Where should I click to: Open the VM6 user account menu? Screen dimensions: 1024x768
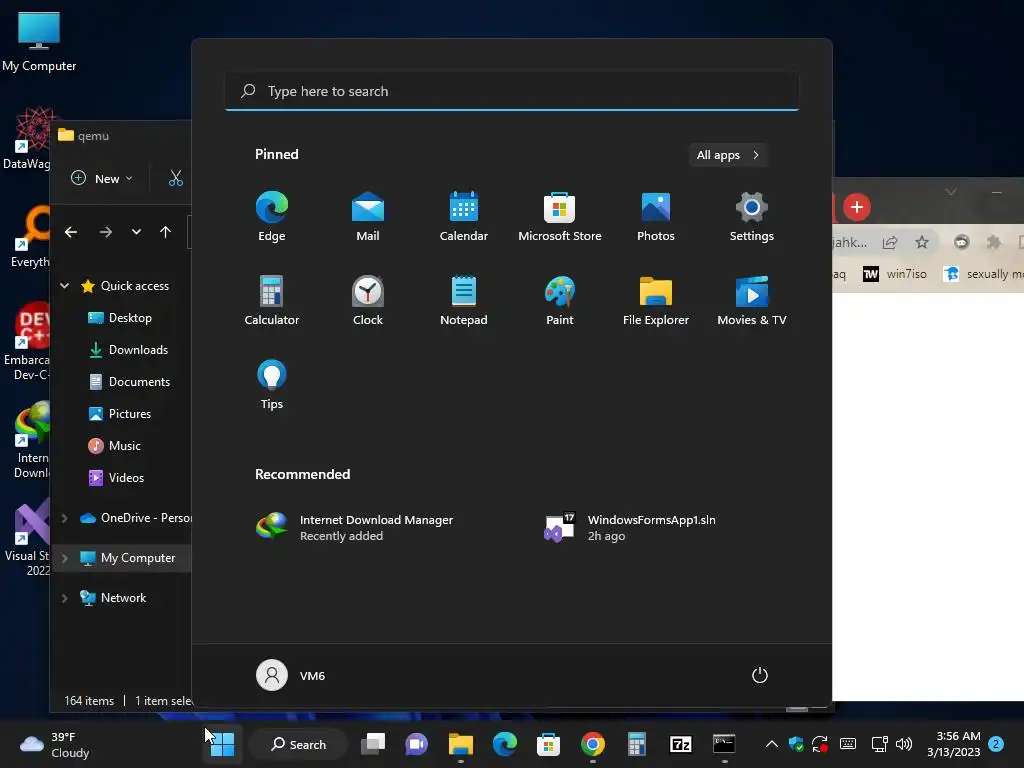click(291, 675)
